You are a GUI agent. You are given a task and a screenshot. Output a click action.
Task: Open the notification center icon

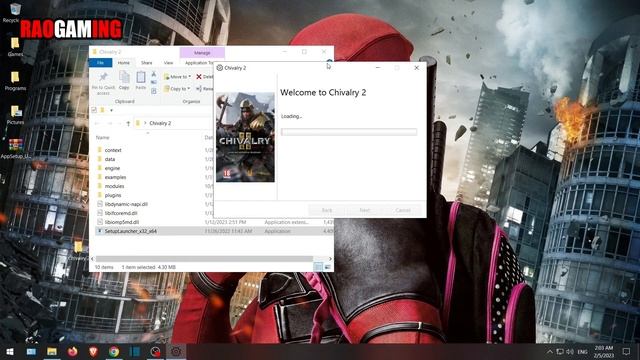626,352
